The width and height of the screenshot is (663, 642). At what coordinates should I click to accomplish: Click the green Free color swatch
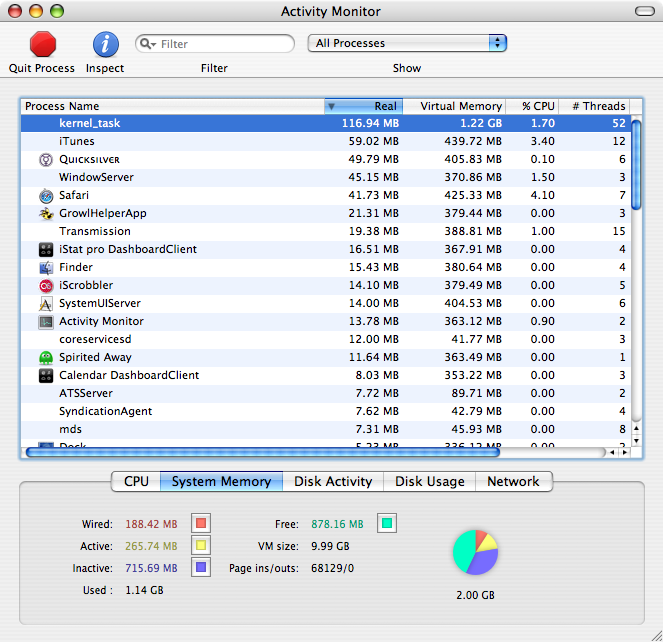386,523
